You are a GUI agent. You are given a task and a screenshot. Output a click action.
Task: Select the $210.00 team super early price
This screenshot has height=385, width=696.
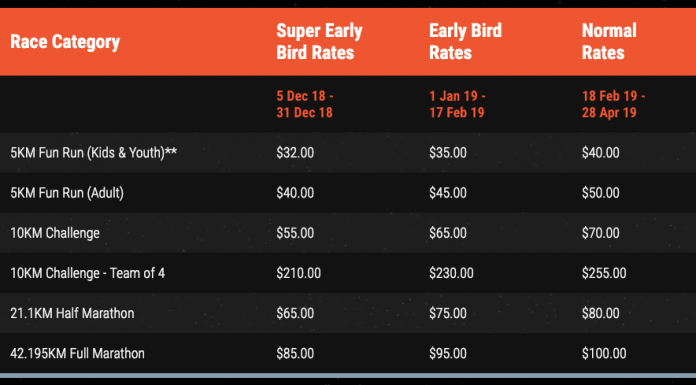click(x=299, y=273)
